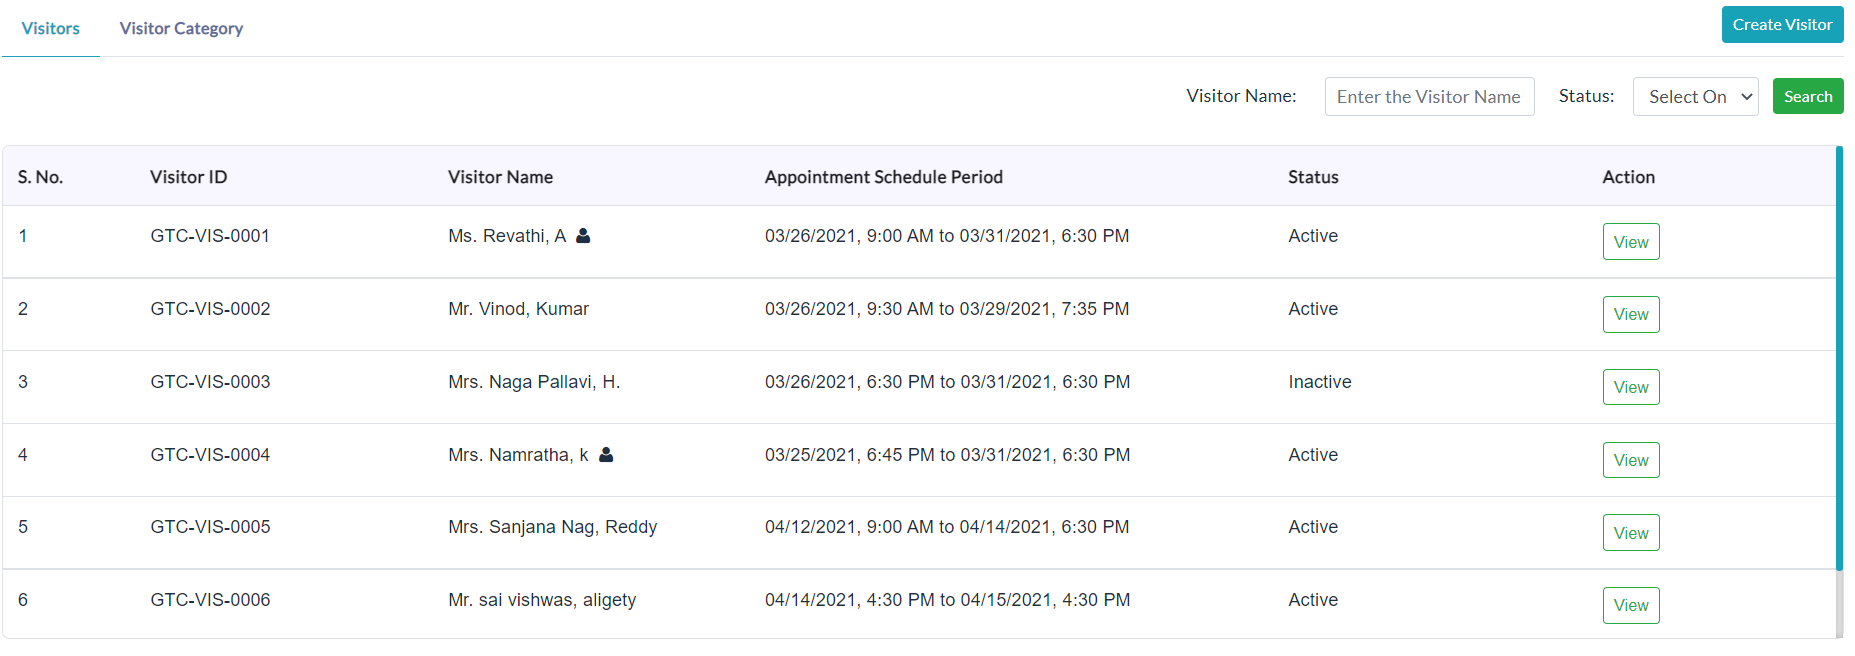Click the table's vertical scrollbar
This screenshot has width=1855, height=656.
[1839, 358]
